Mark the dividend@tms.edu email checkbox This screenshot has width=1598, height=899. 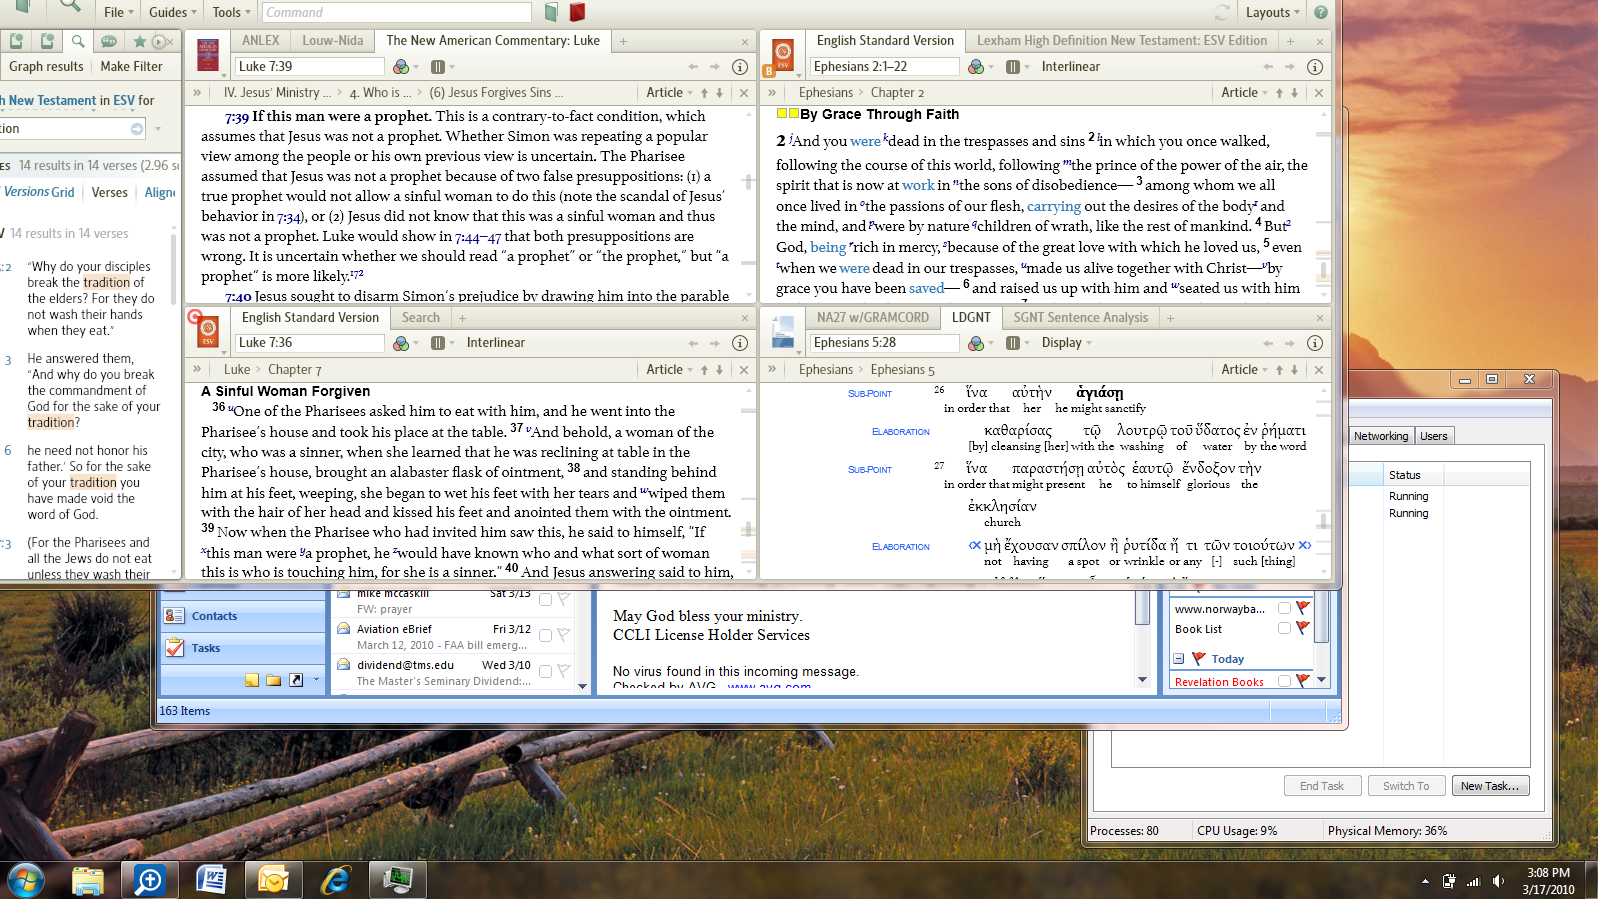click(x=545, y=671)
